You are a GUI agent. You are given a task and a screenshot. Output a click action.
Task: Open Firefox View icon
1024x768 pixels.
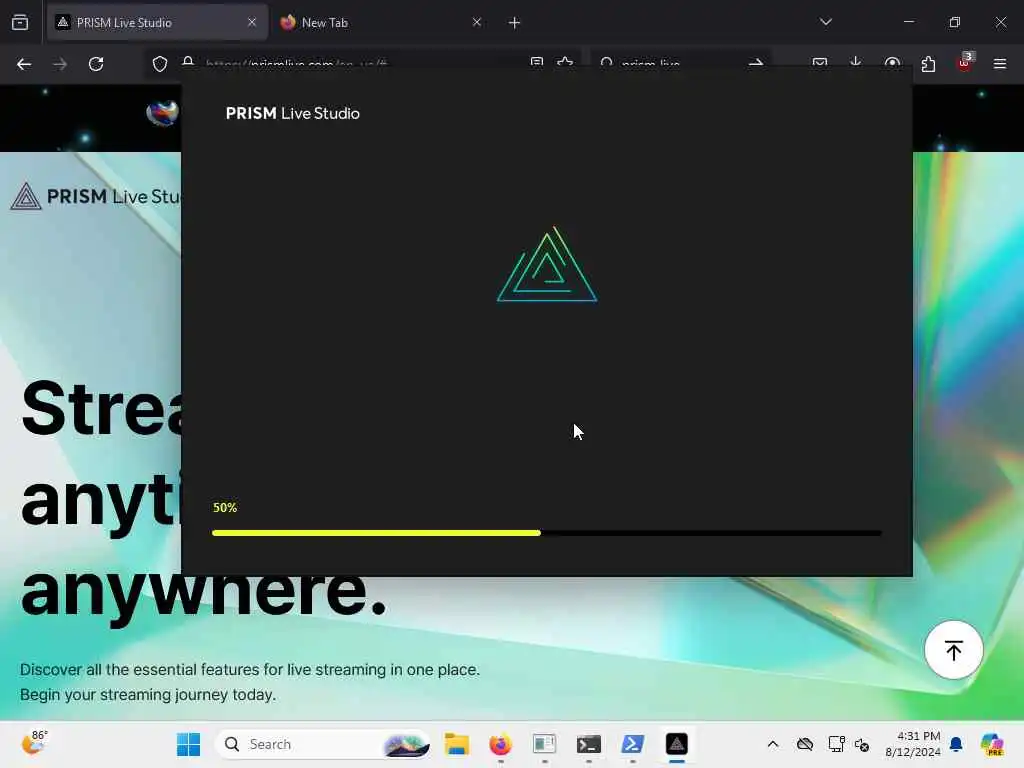point(20,23)
